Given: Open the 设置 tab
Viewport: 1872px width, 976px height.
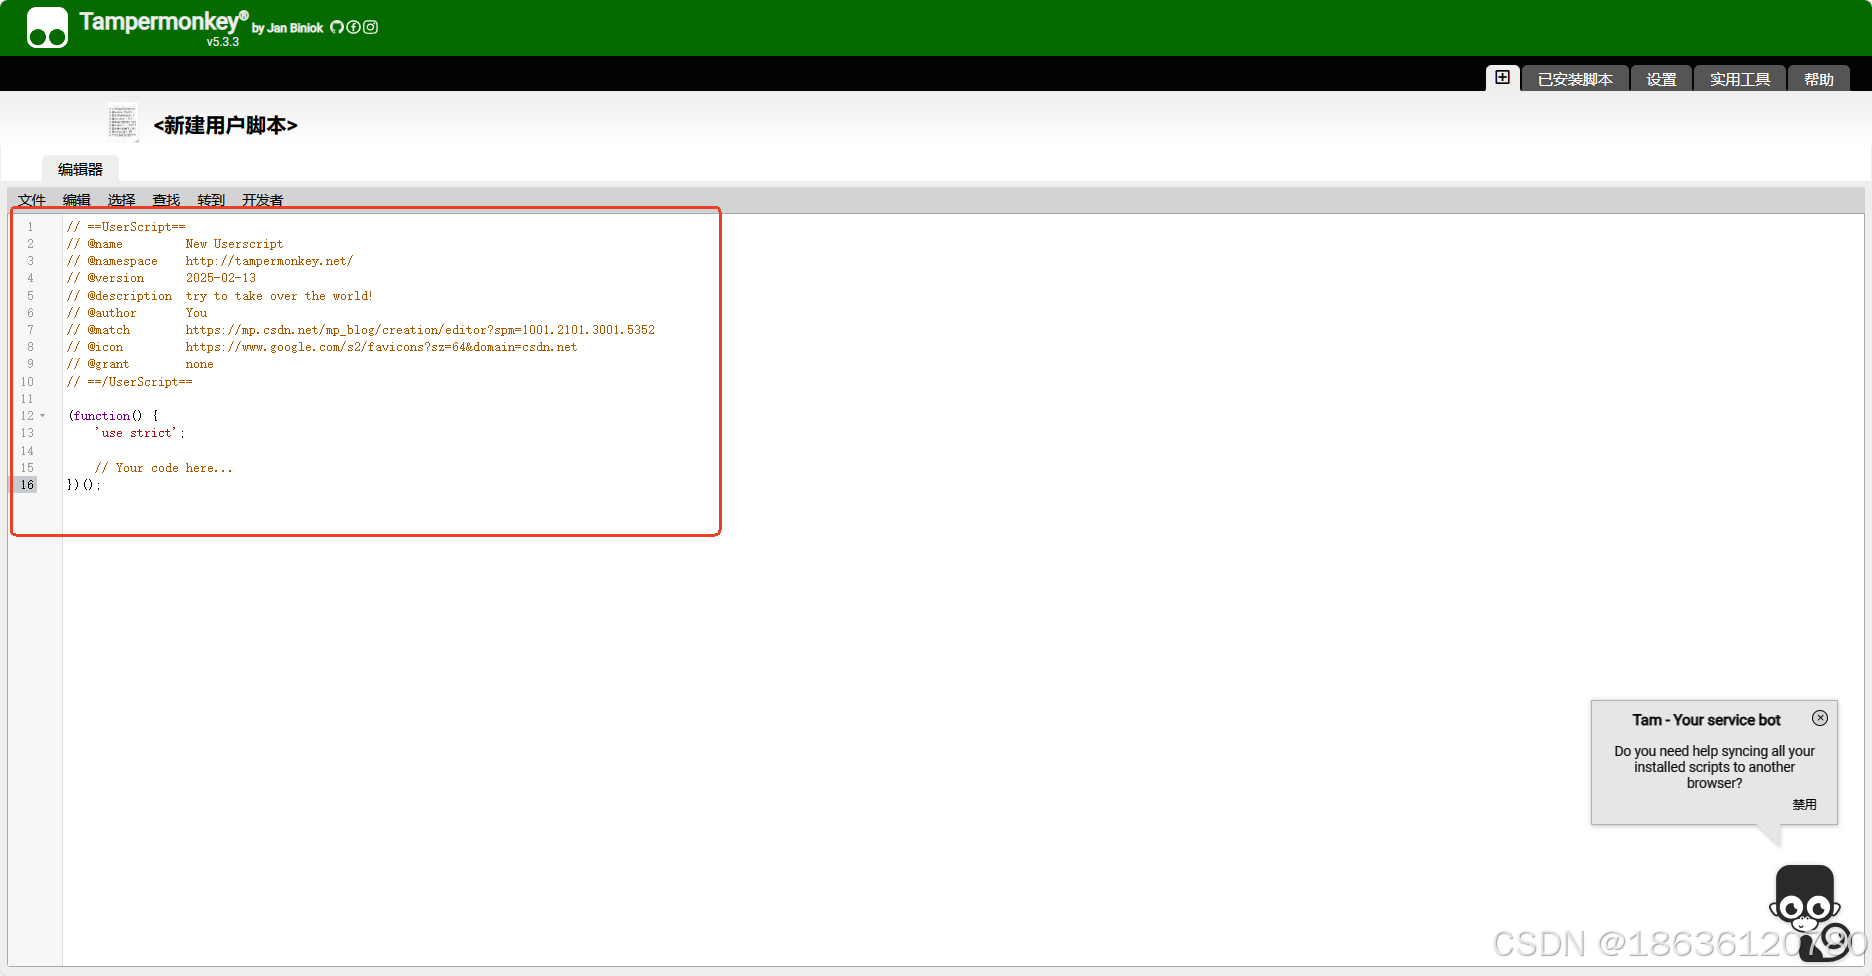Looking at the screenshot, I should point(1661,79).
